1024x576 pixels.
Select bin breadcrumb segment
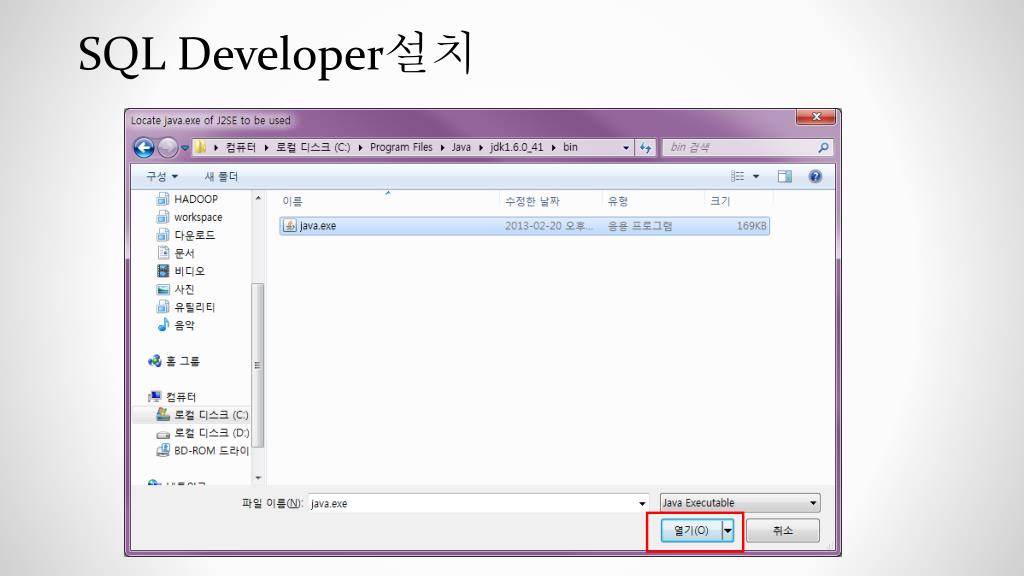570,148
